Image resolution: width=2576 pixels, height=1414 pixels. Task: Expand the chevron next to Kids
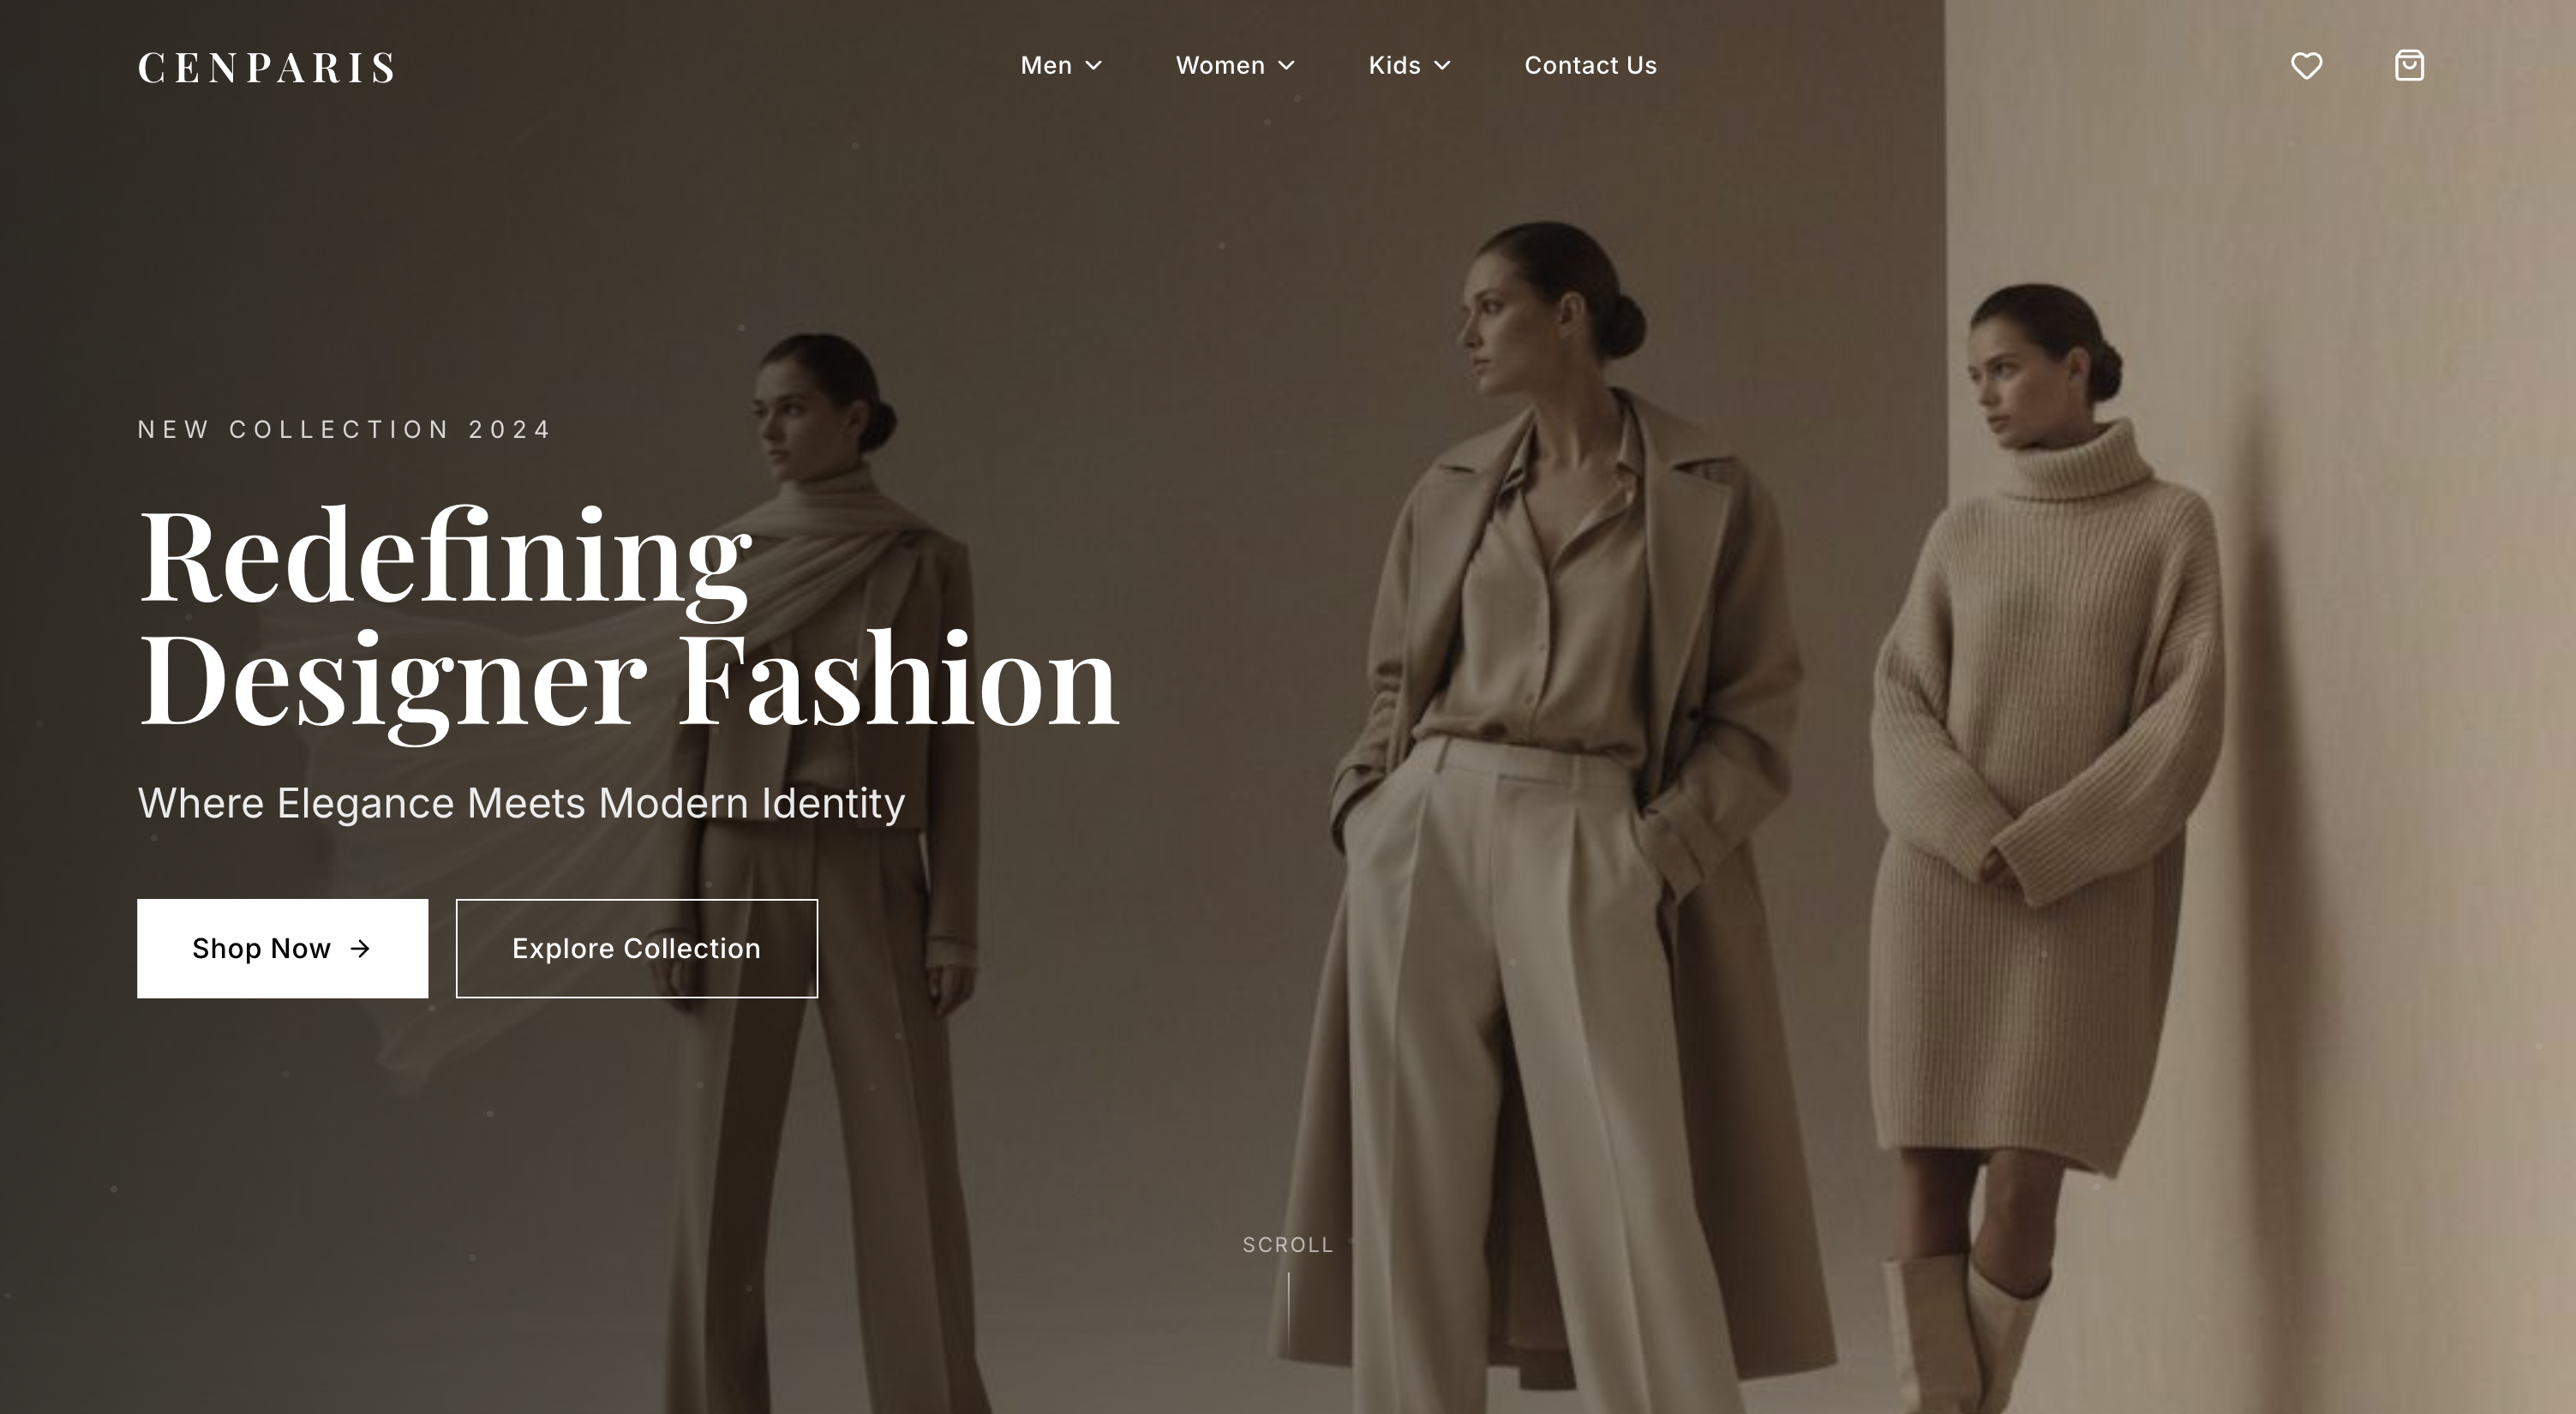coord(1442,65)
